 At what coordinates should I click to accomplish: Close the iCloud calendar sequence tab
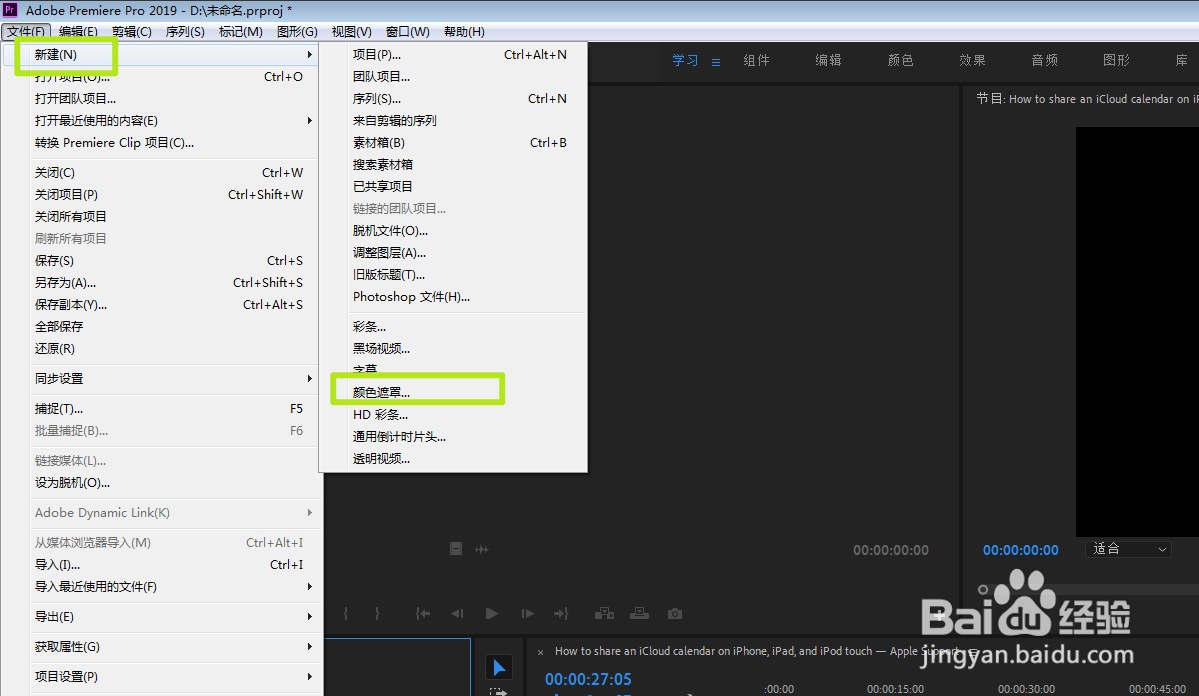540,652
